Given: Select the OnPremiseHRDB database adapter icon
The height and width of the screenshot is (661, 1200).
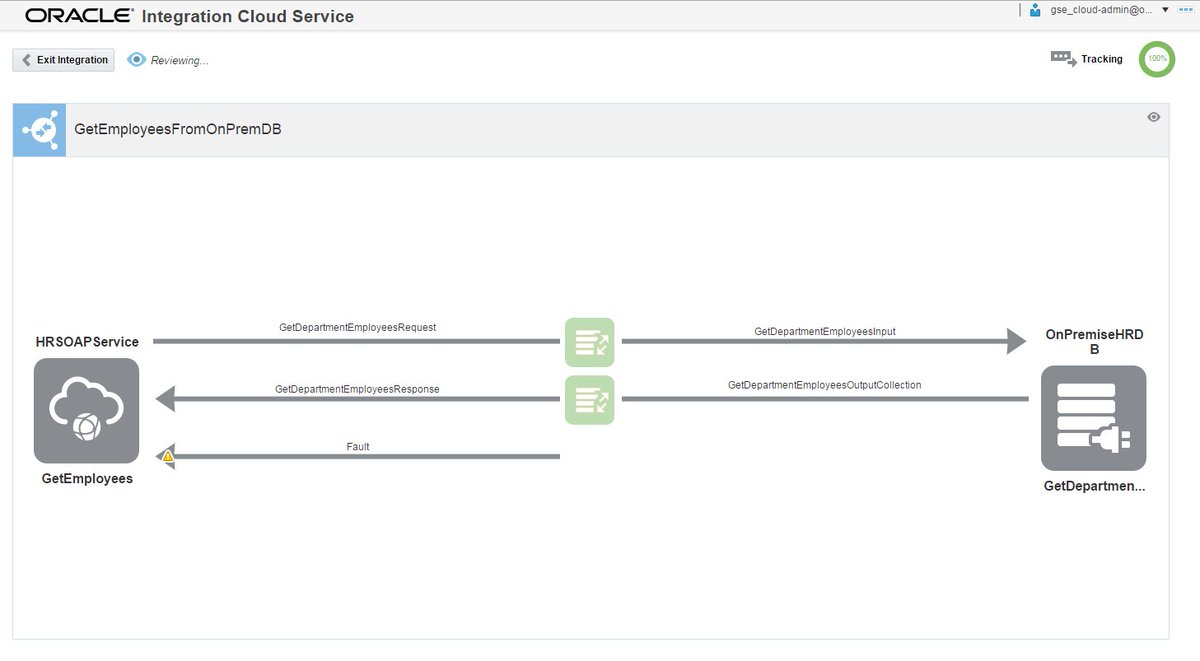Looking at the screenshot, I should (1093, 418).
